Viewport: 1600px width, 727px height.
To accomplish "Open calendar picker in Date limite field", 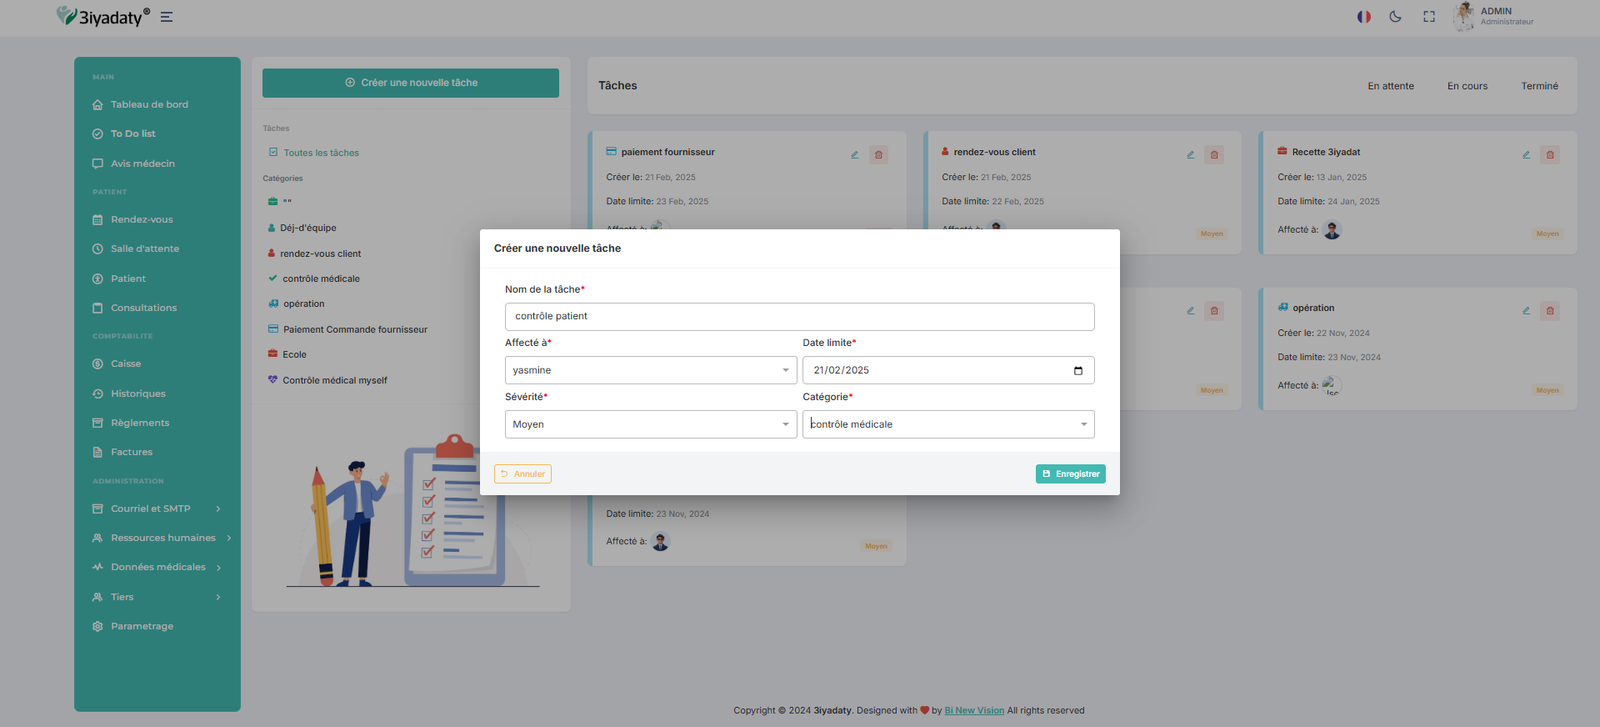I will [1078, 371].
